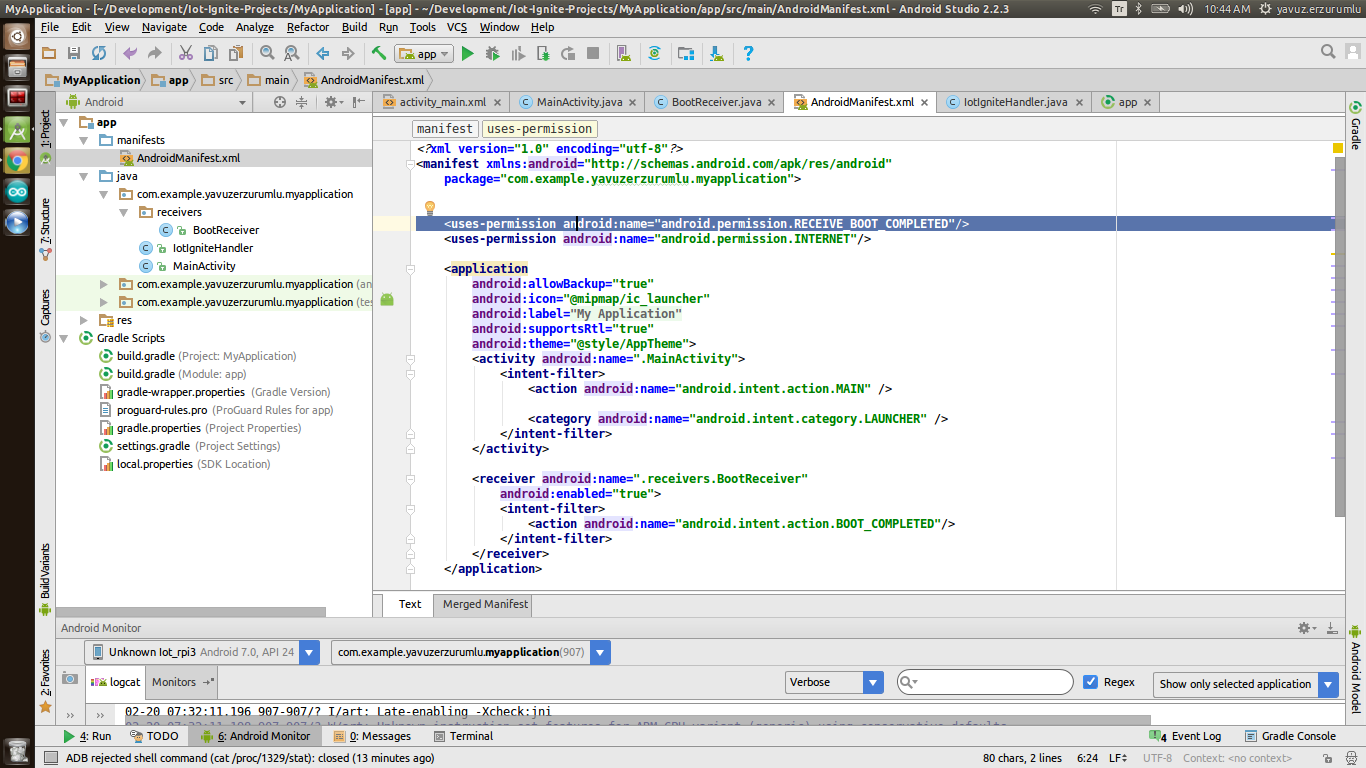Open the SDK Manager toolbar icon
This screenshot has height=768, width=1366.
click(x=716, y=53)
